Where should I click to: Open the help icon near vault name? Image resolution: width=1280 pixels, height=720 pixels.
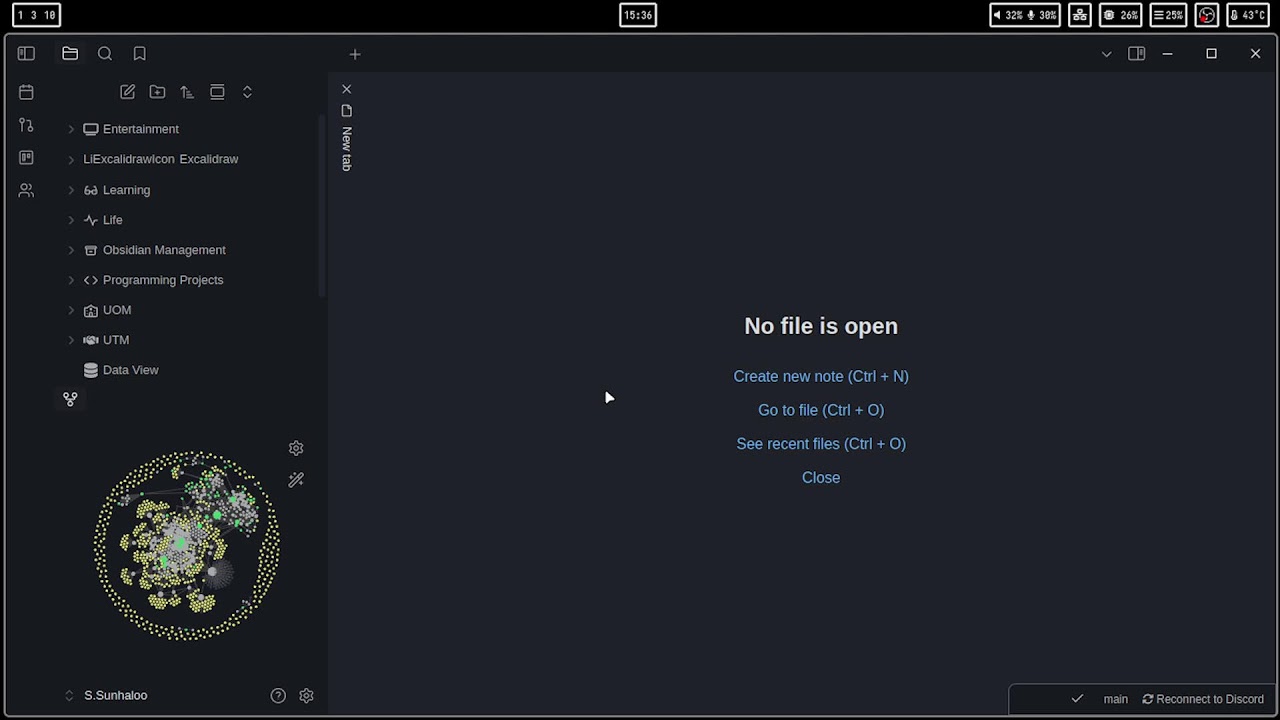click(278, 696)
